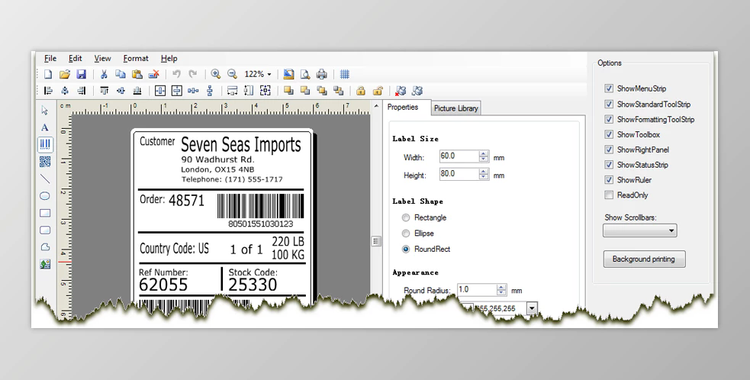Click the Width spinner arrows

(x=484, y=156)
